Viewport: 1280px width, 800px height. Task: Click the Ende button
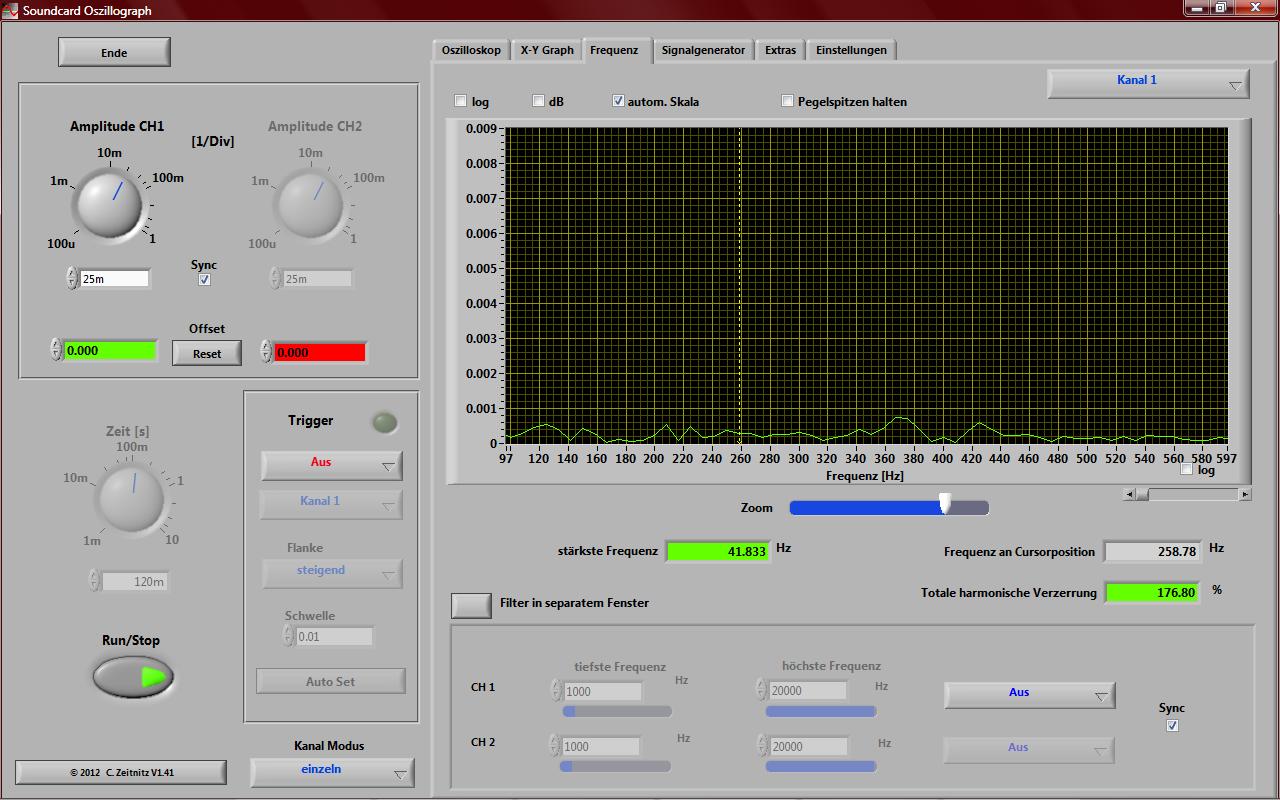click(114, 52)
